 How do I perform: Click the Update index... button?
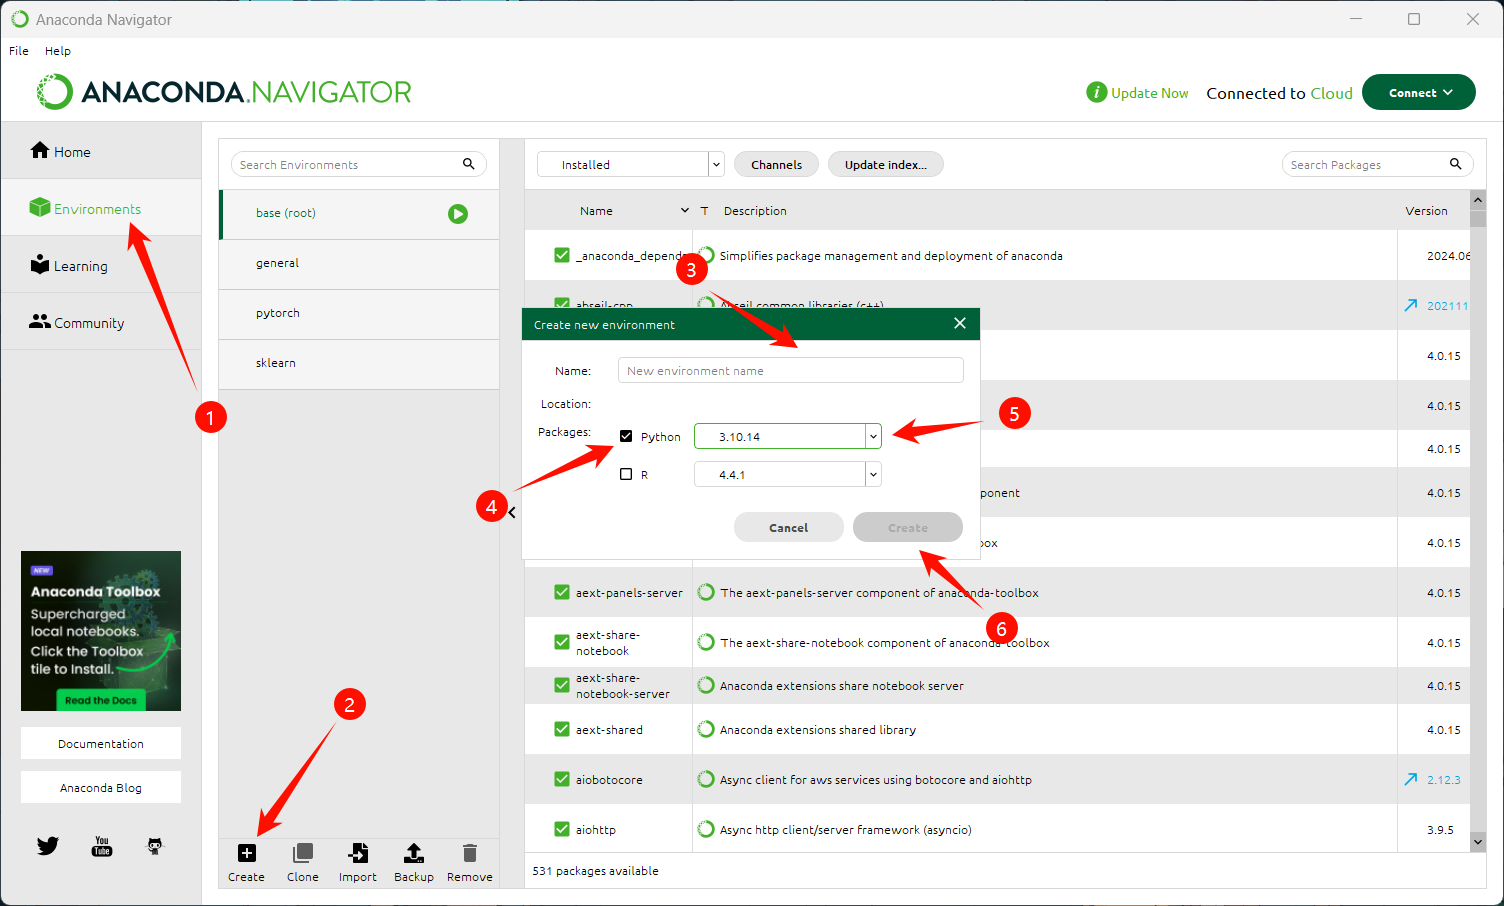click(885, 164)
